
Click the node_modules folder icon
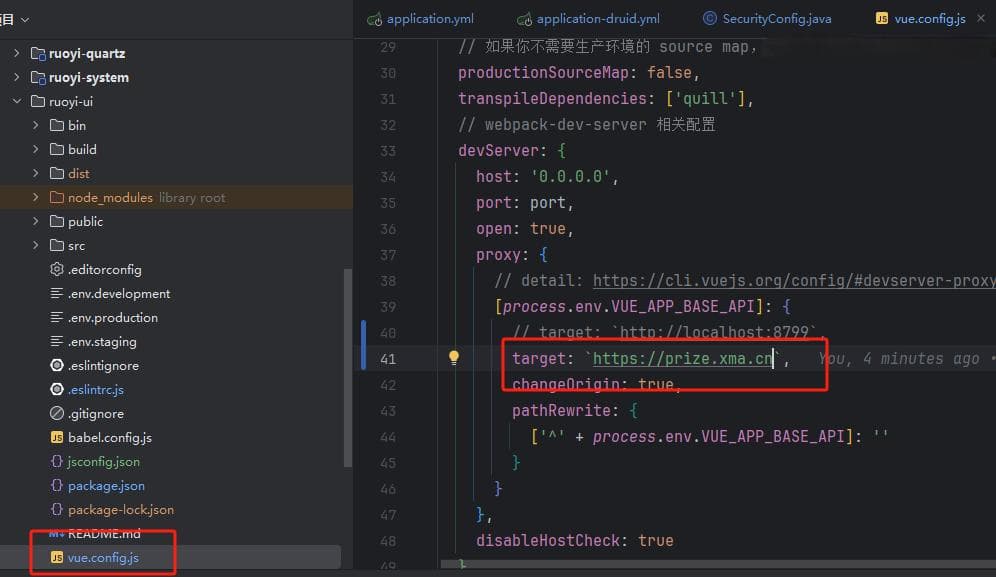pyautogui.click(x=57, y=198)
